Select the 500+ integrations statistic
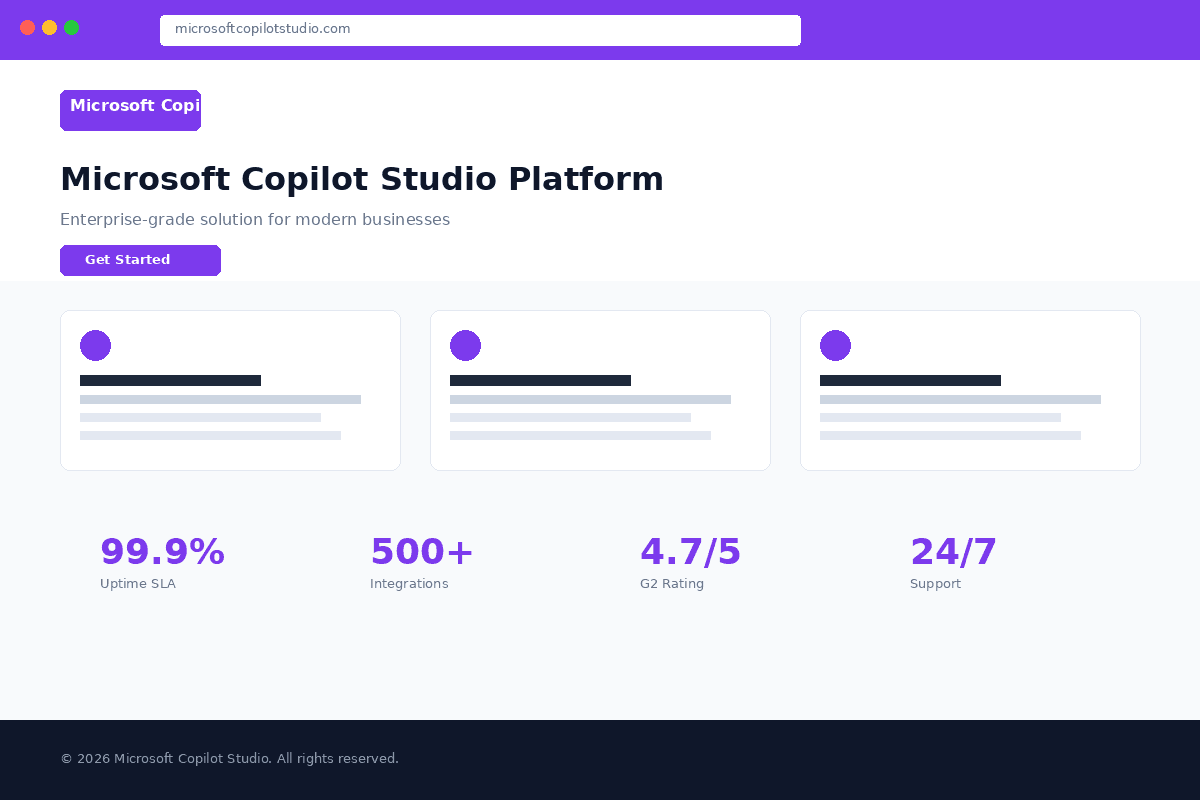The height and width of the screenshot is (800, 1200). (x=421, y=552)
